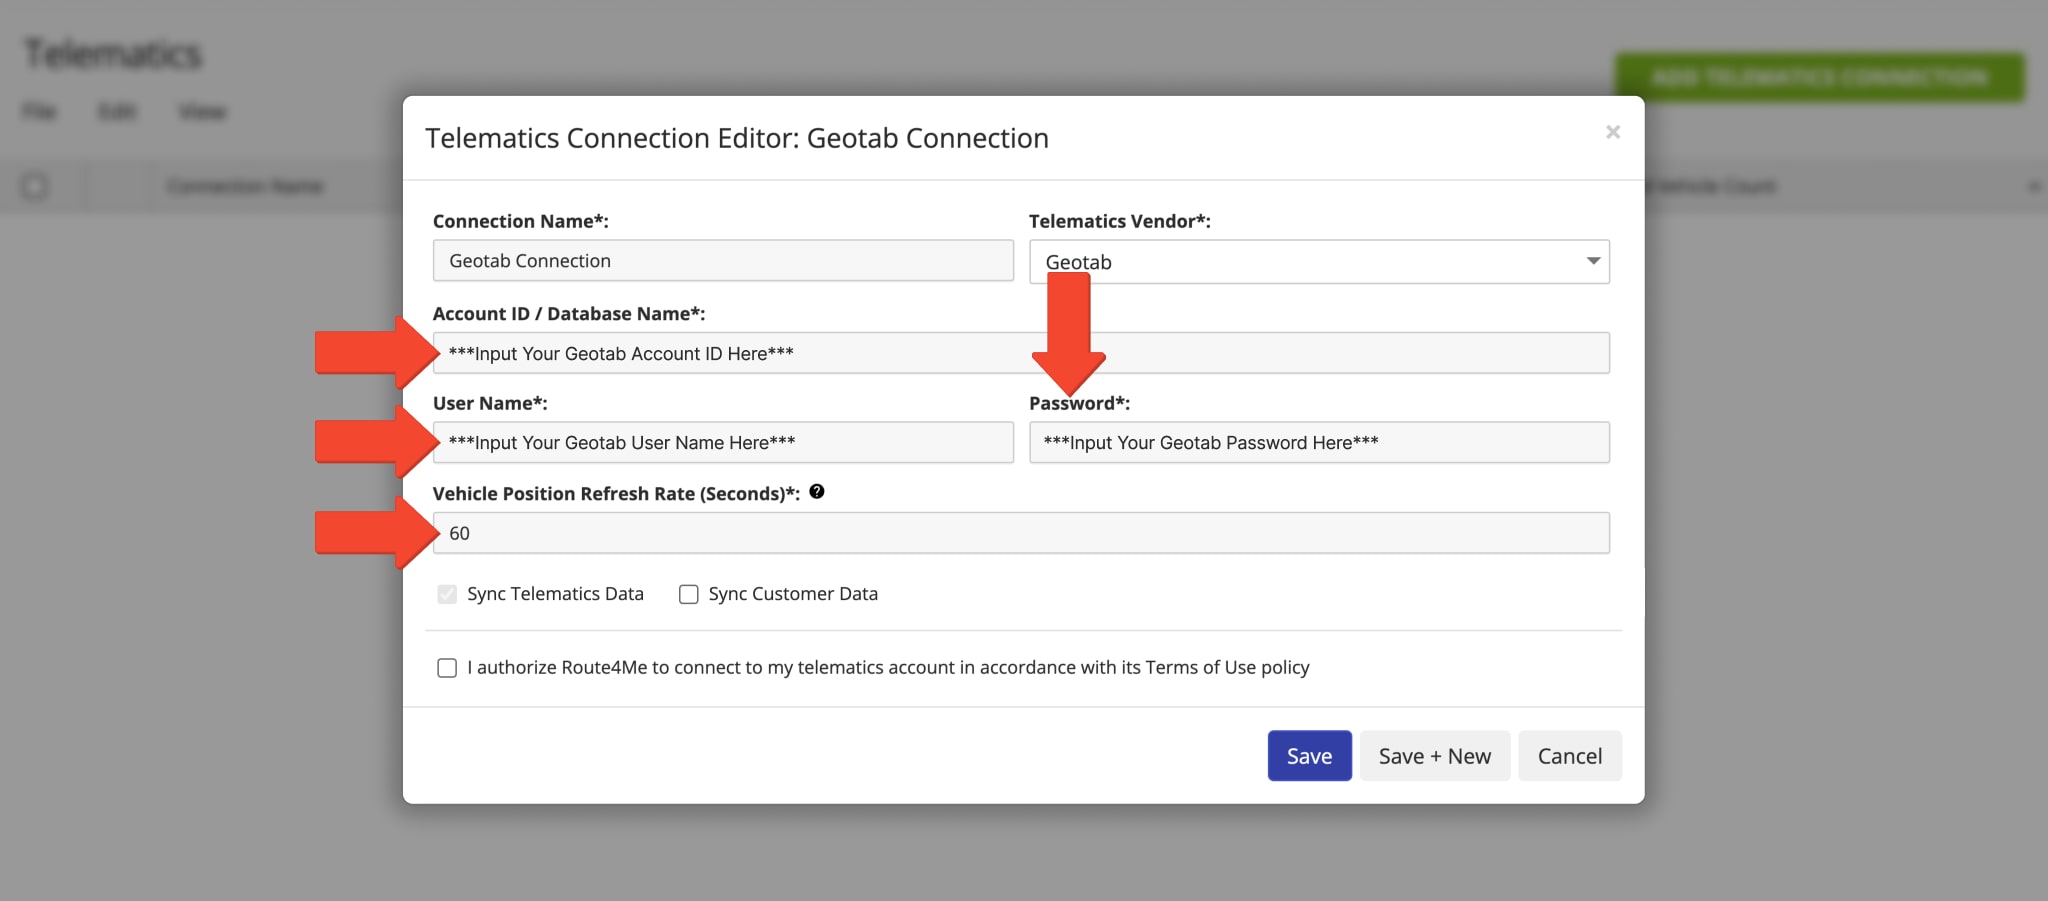Click the Sync Customer Data label
Image resolution: width=2048 pixels, height=901 pixels.
click(x=793, y=594)
